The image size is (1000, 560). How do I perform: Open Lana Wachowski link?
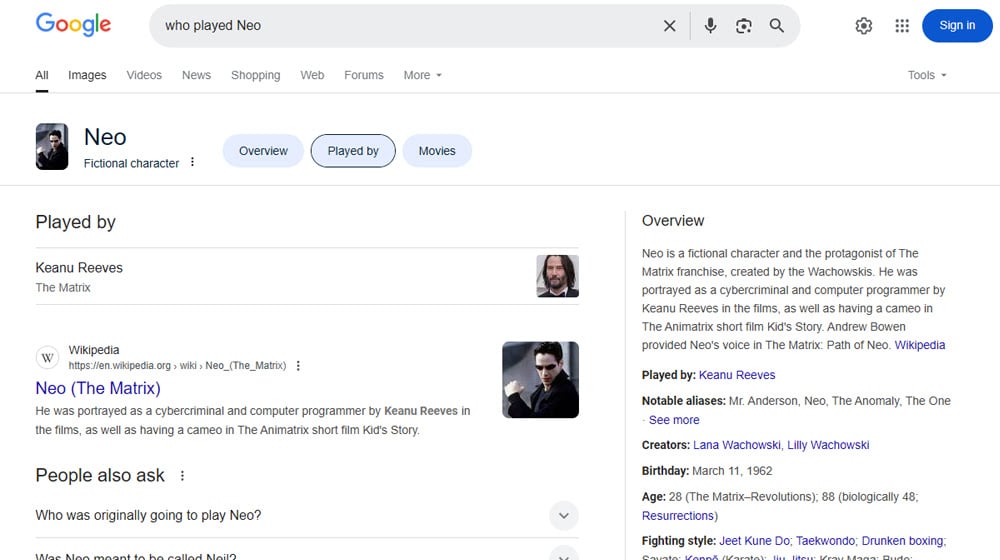tap(737, 445)
